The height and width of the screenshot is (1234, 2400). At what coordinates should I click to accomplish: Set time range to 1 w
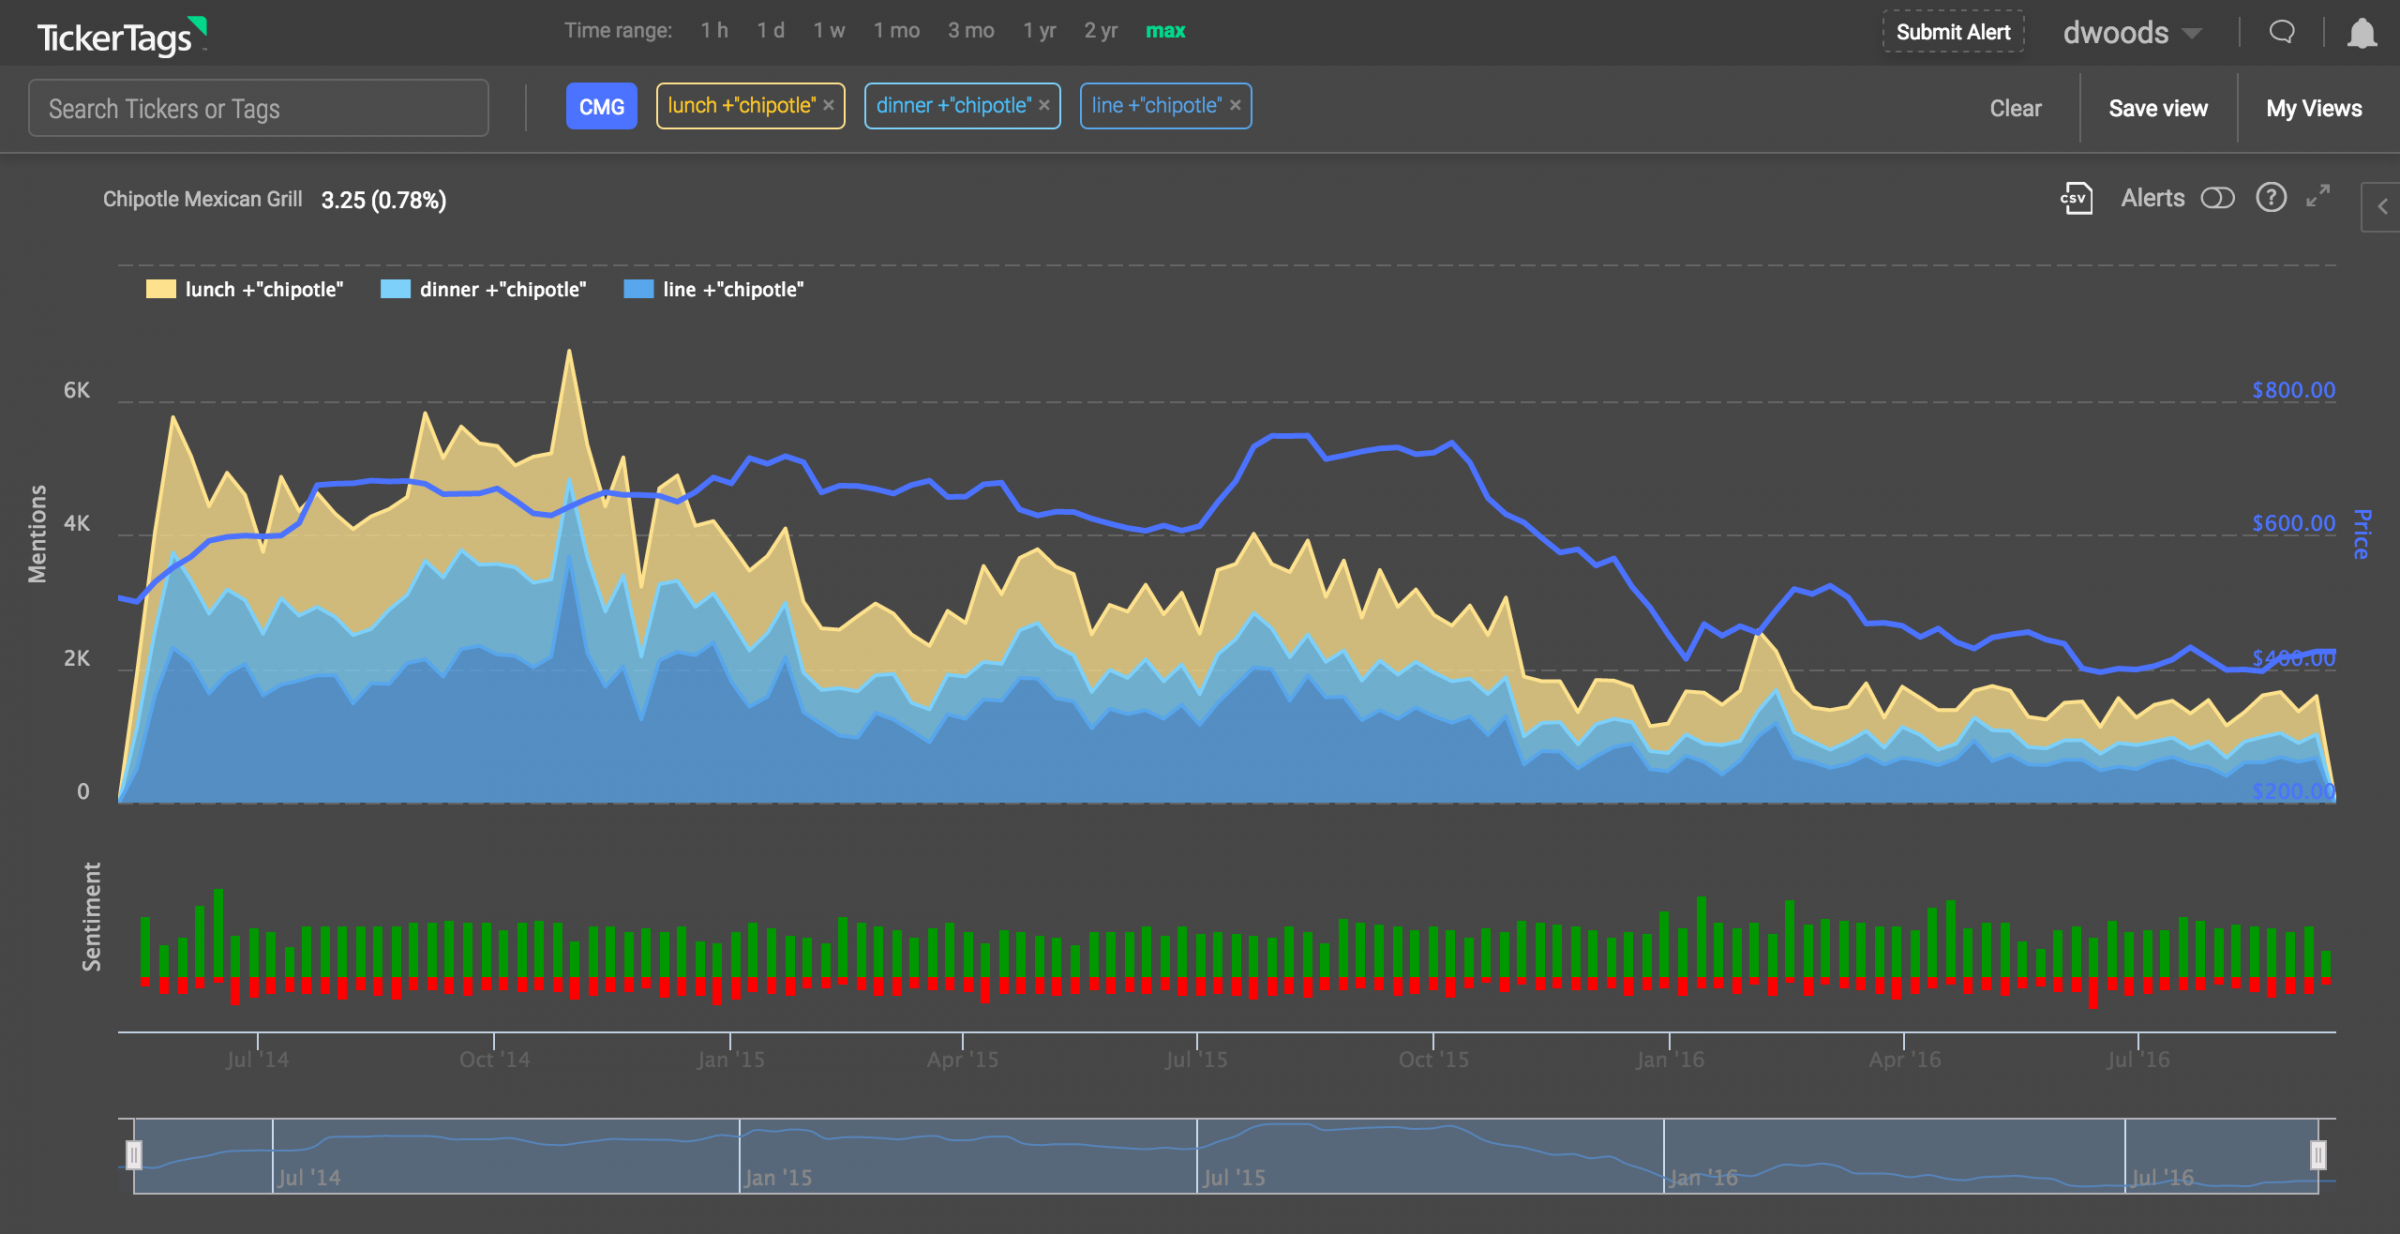point(829,31)
